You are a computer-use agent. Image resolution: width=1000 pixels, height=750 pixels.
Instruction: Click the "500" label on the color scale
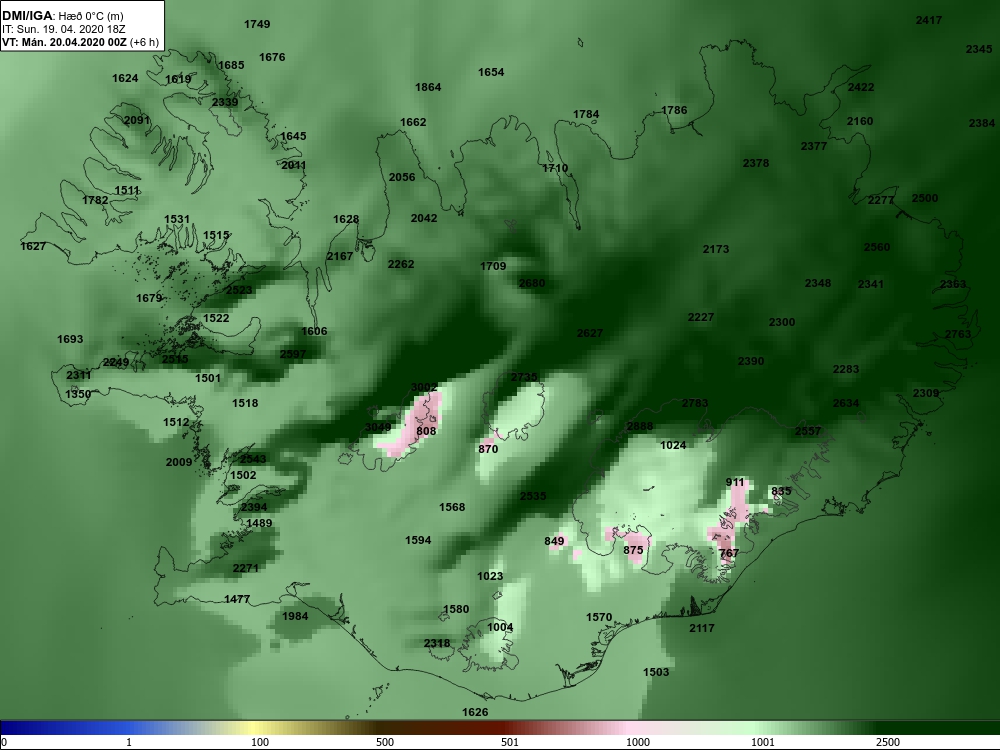point(385,742)
